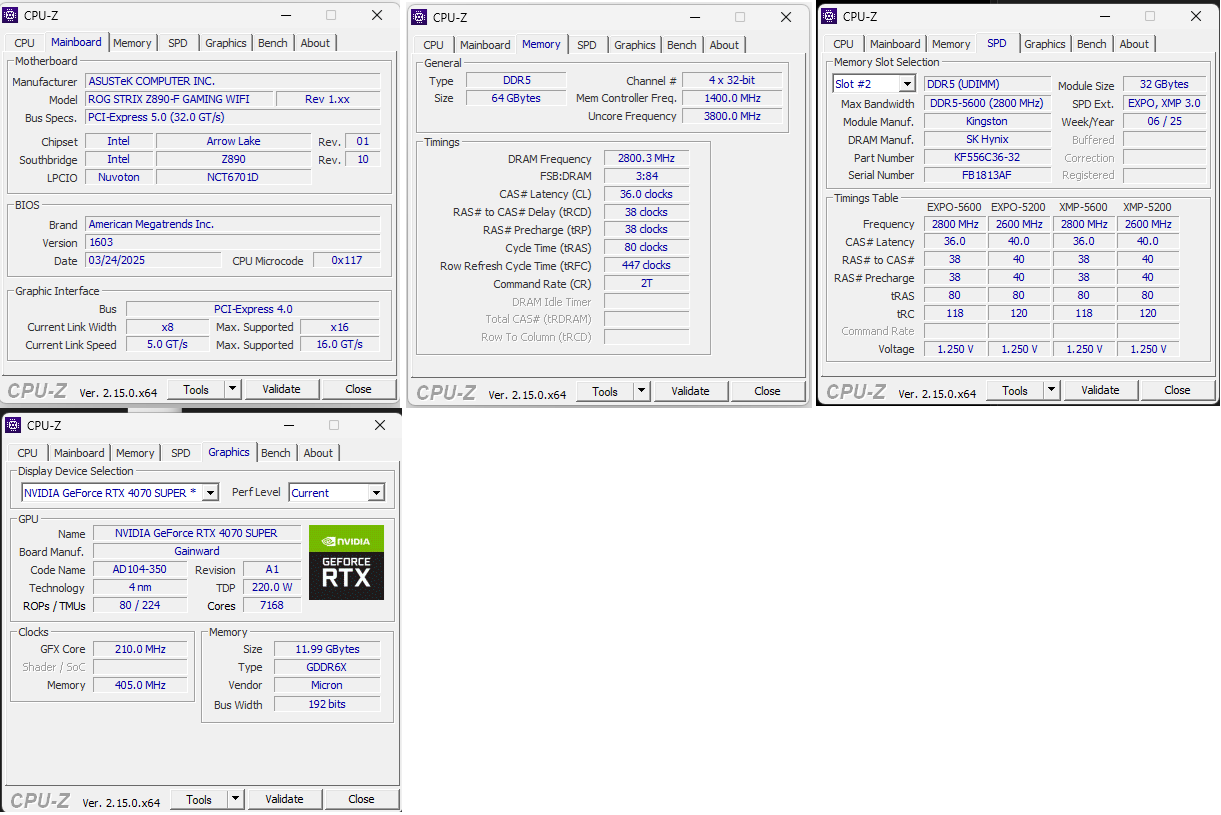The height and width of the screenshot is (815, 1221).
Task: Click Close button in Graphics window footer
Action: [x=361, y=799]
